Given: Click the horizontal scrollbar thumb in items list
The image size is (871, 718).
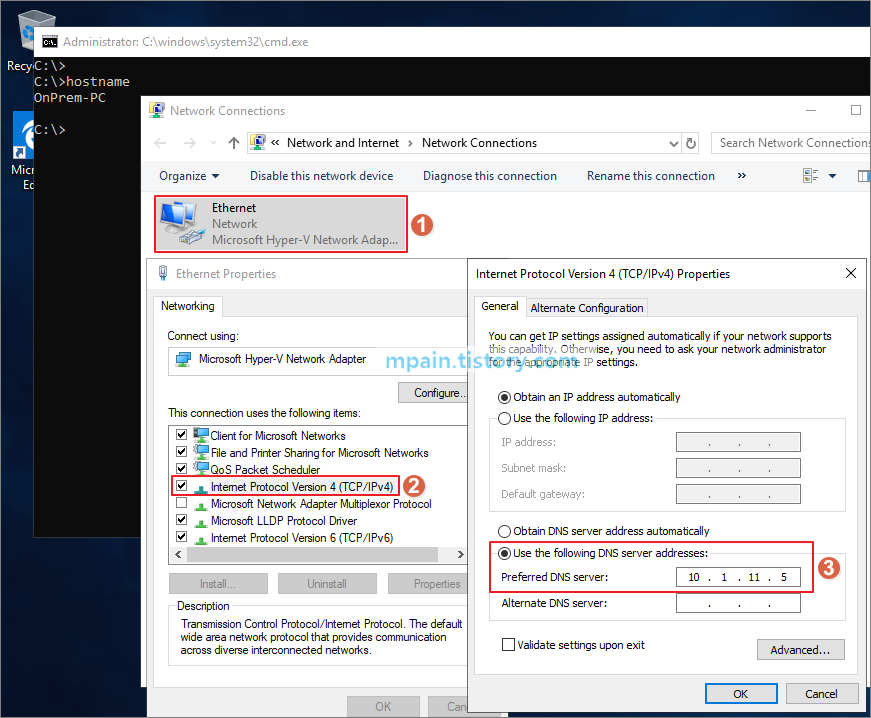Looking at the screenshot, I should pyautogui.click(x=313, y=554).
